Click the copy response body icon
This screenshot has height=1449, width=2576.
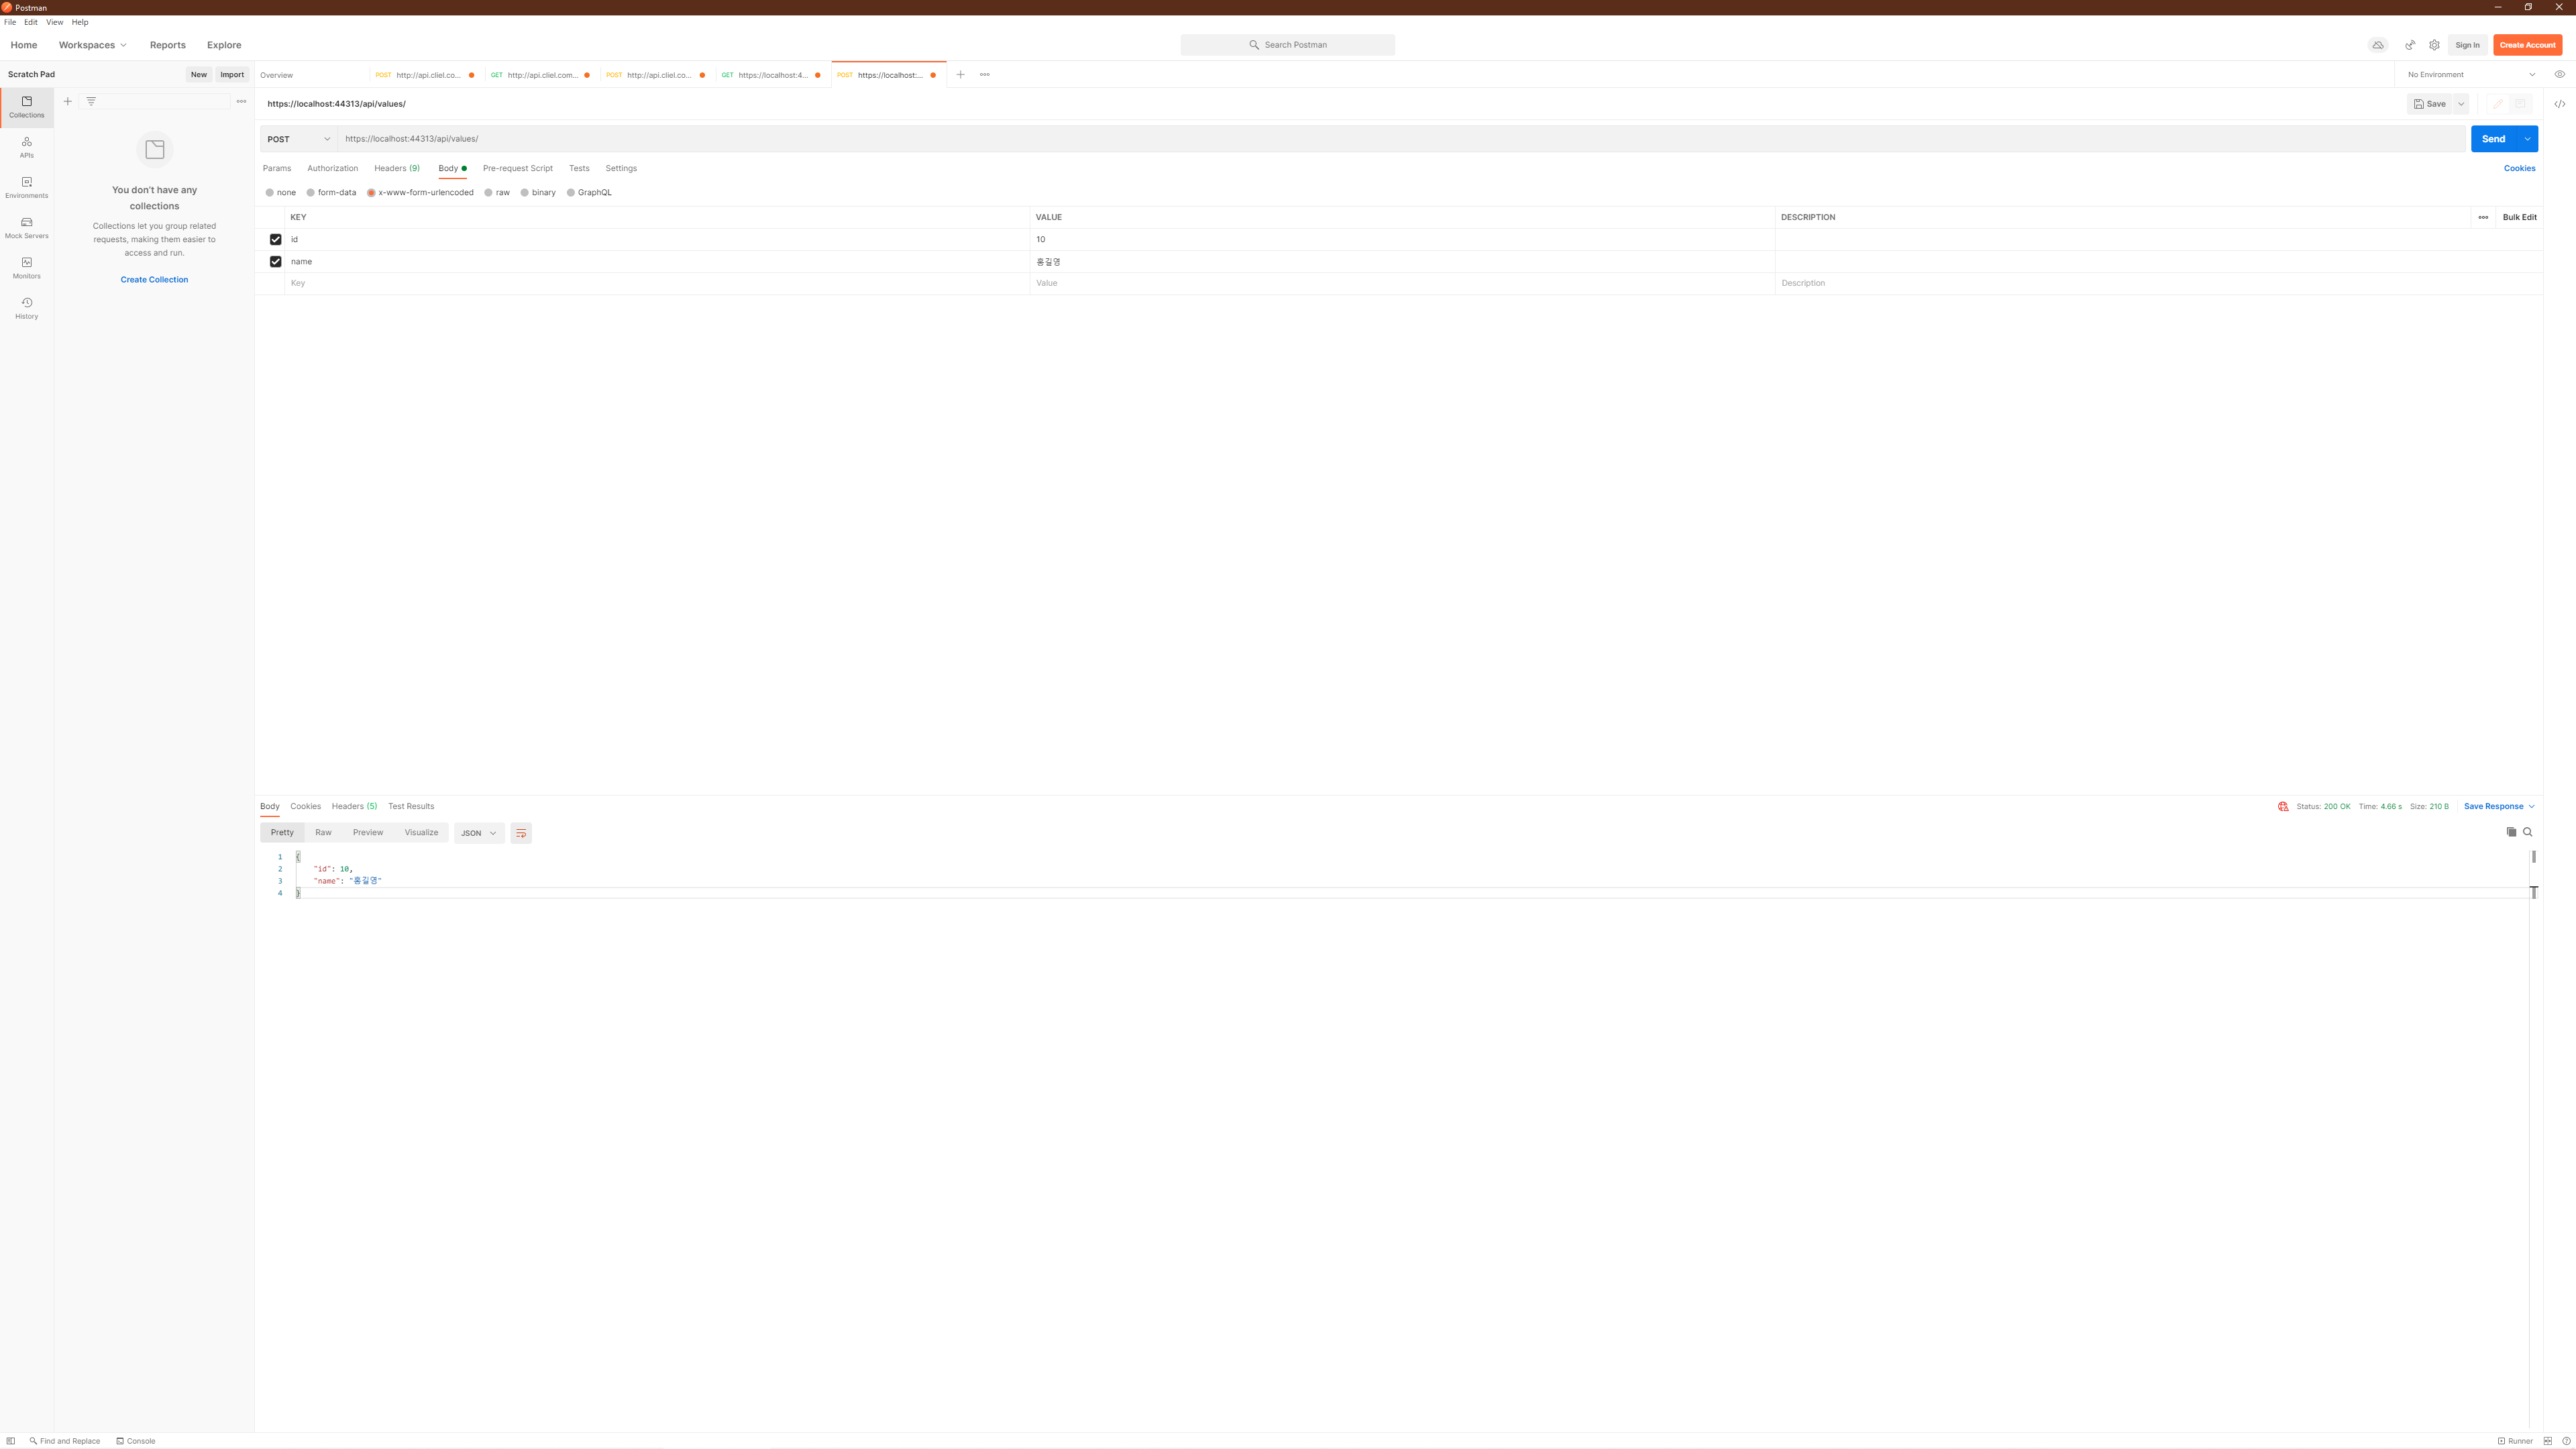click(x=2511, y=832)
